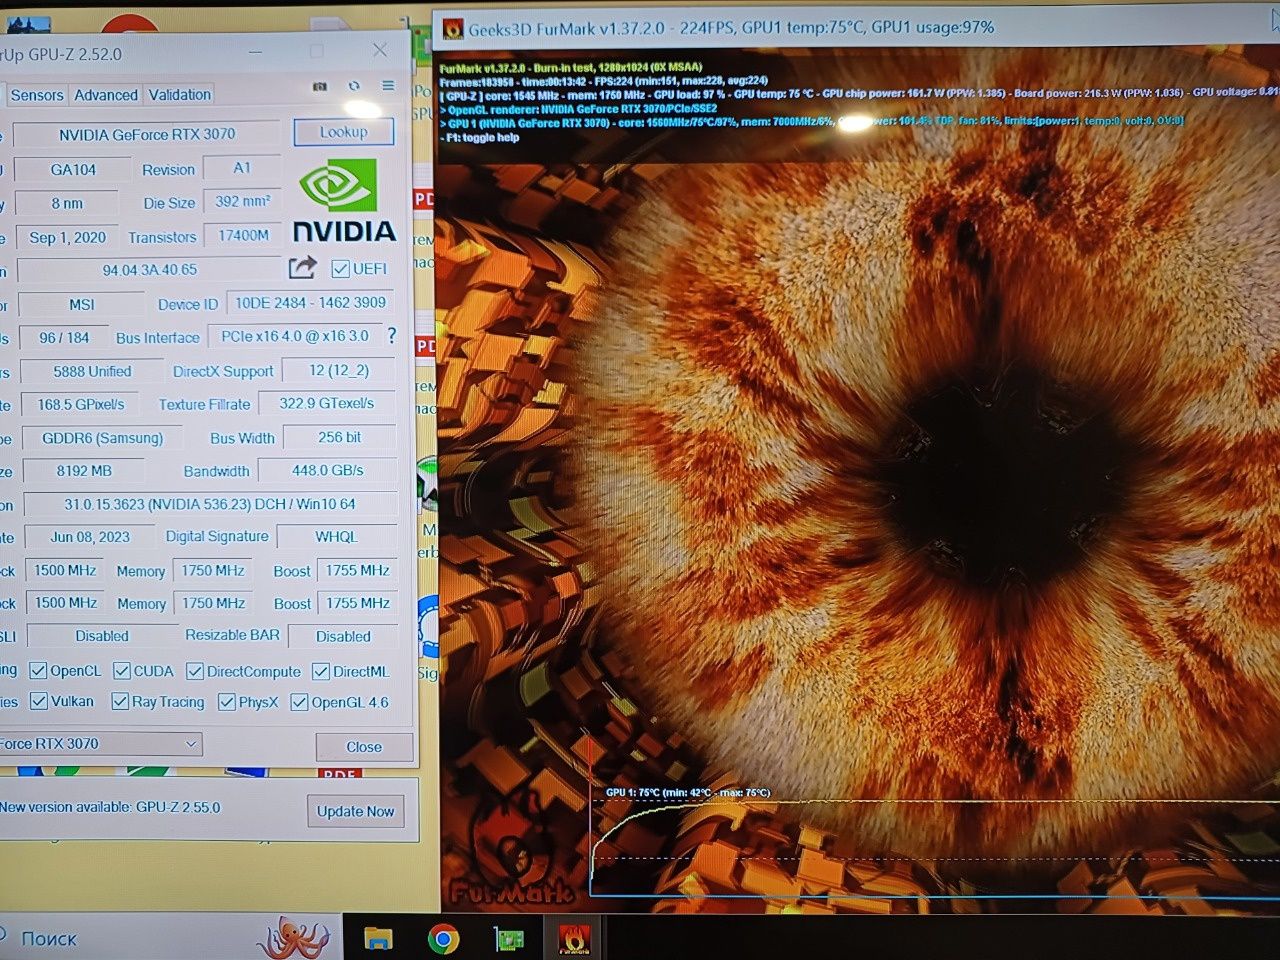Click the Transistors 17400M field
The width and height of the screenshot is (1280, 960).
pos(243,236)
